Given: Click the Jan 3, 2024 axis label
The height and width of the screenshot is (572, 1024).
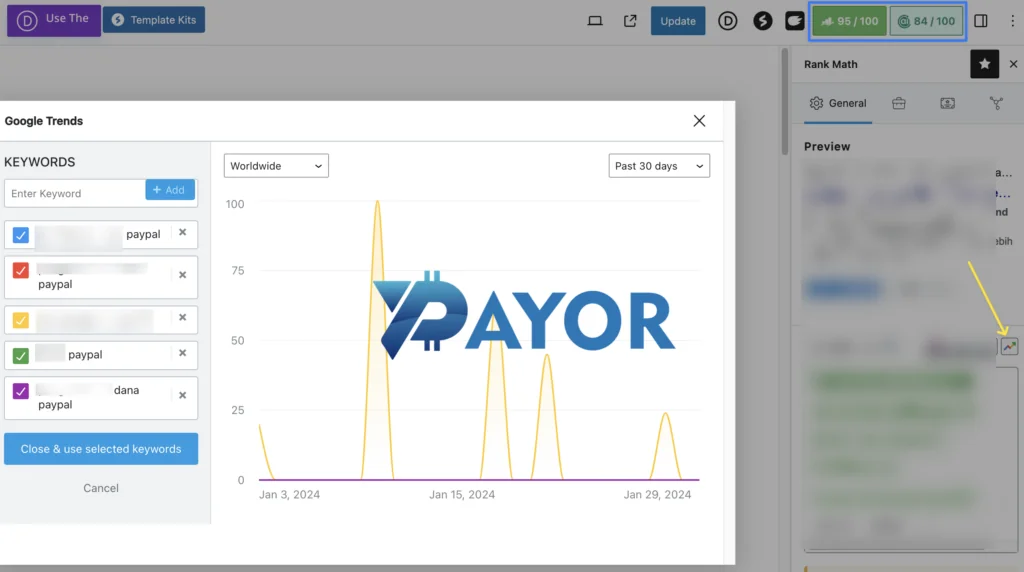Looking at the screenshot, I should click(289, 494).
